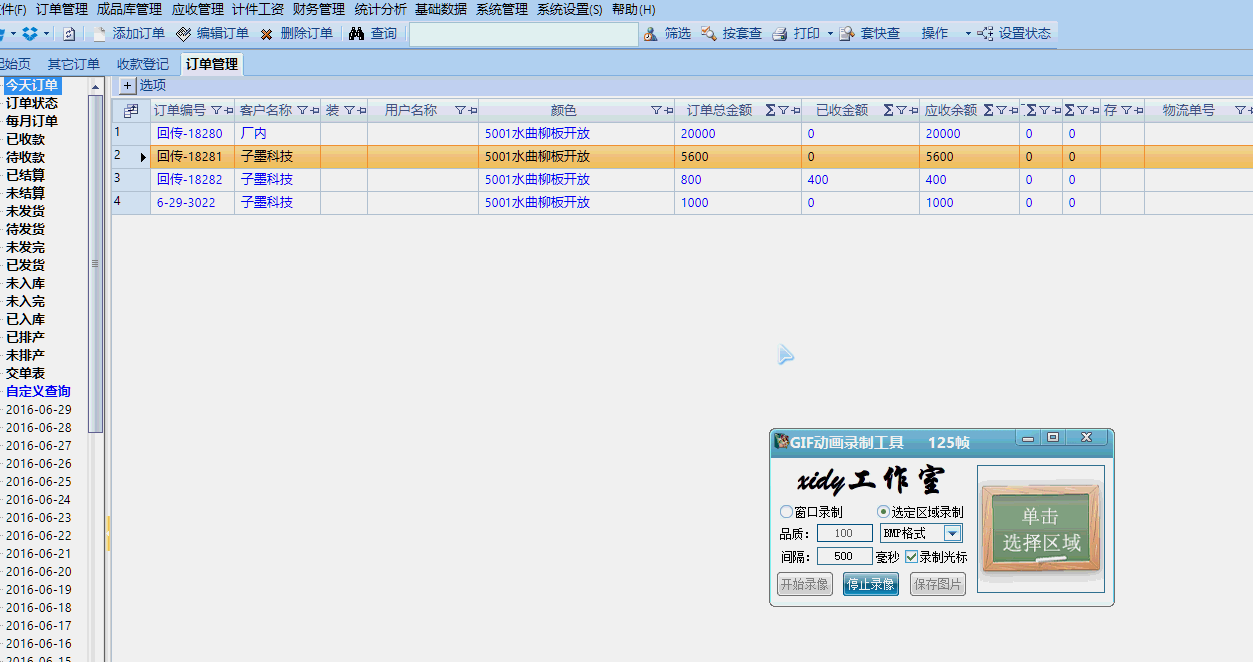Image resolution: width=1253 pixels, height=662 pixels.
Task: Click the red X 删除订单 icon
Action: point(267,34)
